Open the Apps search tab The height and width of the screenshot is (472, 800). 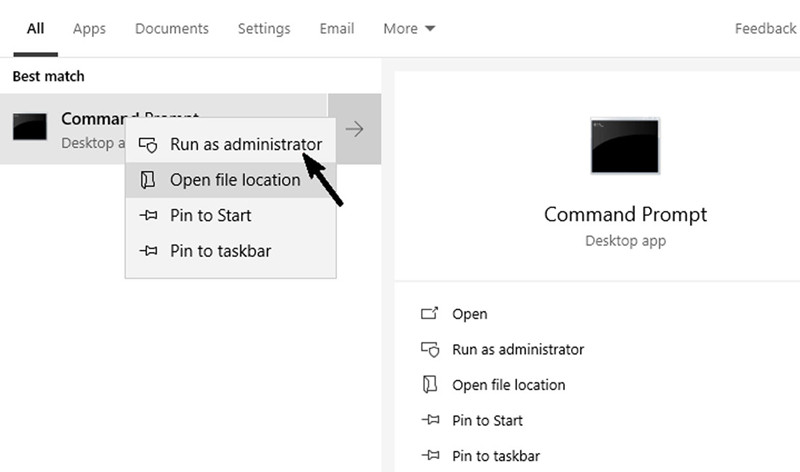[x=89, y=29]
